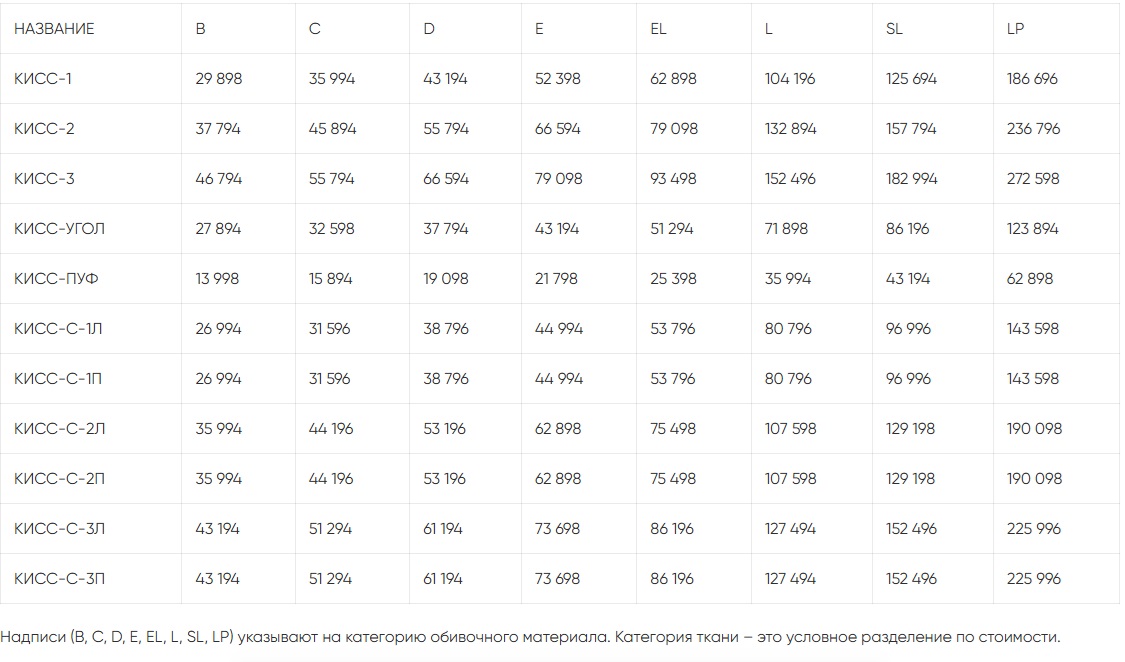The image size is (1125, 662).
Task: Click the 123 894 price in КИСС-УГОЛ row
Action: click(1032, 229)
